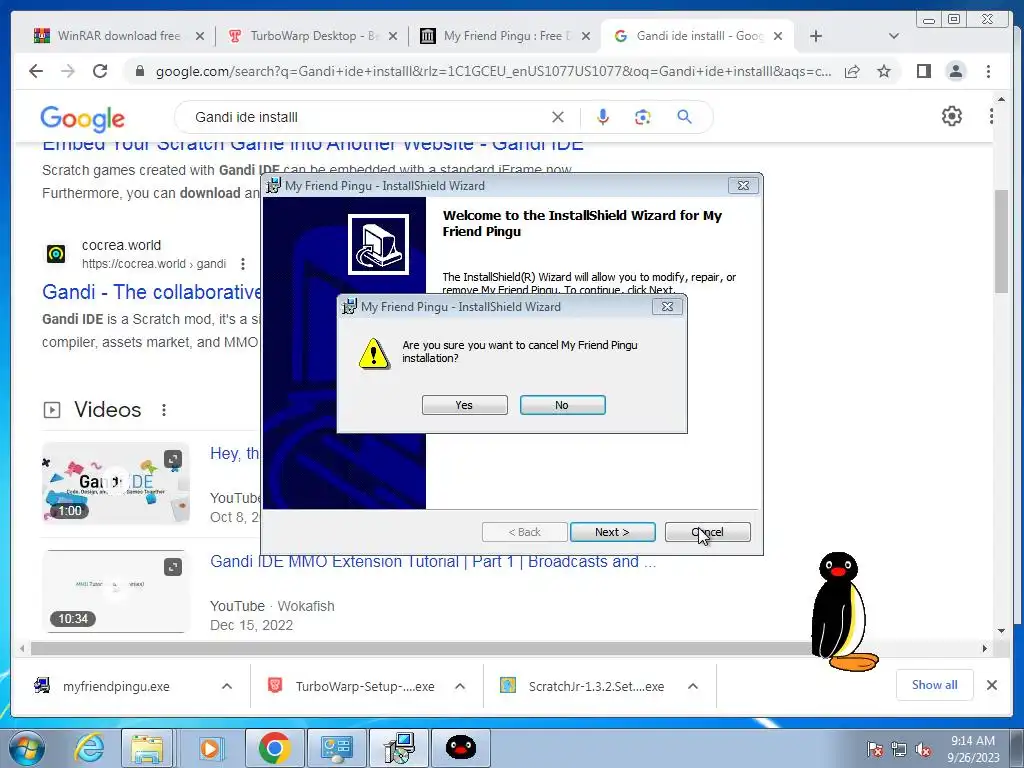
Task: Close the My Friend Pingu browser tab
Action: coord(586,37)
